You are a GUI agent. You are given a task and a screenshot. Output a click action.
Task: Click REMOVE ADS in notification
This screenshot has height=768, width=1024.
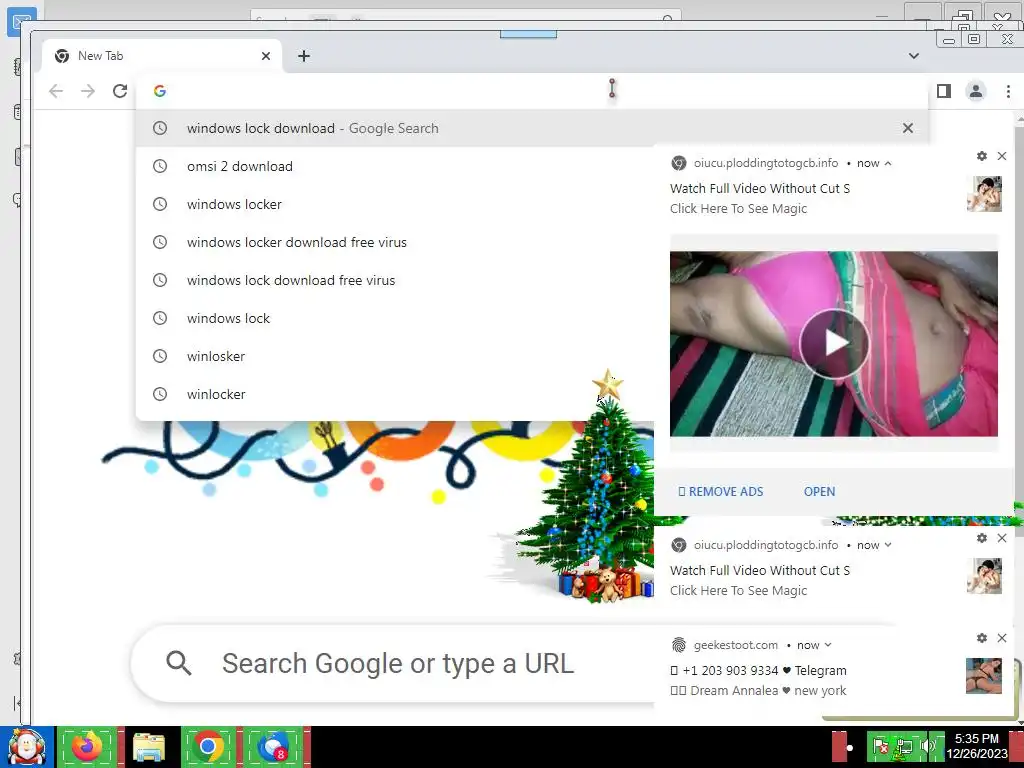(720, 492)
